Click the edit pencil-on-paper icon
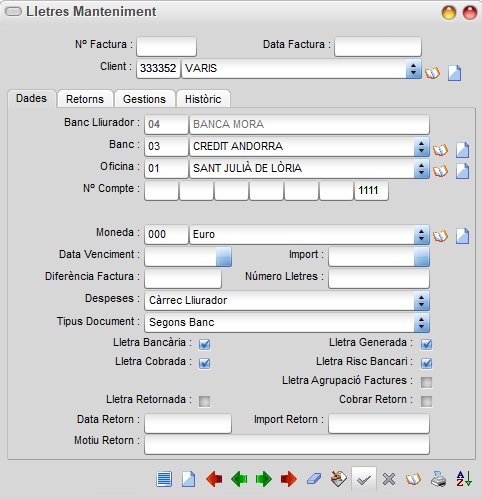Image resolution: width=482 pixels, height=499 pixels. (x=339, y=479)
